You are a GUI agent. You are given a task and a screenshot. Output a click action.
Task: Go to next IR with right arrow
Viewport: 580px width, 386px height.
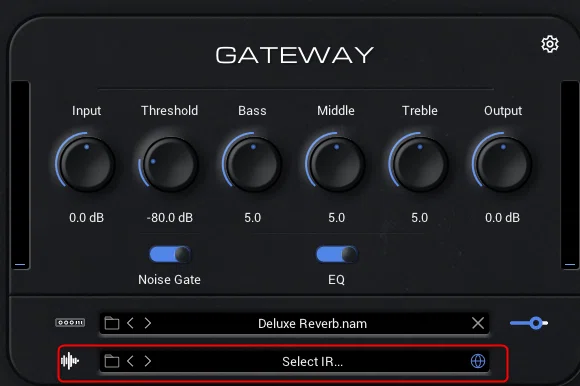pyautogui.click(x=148, y=361)
